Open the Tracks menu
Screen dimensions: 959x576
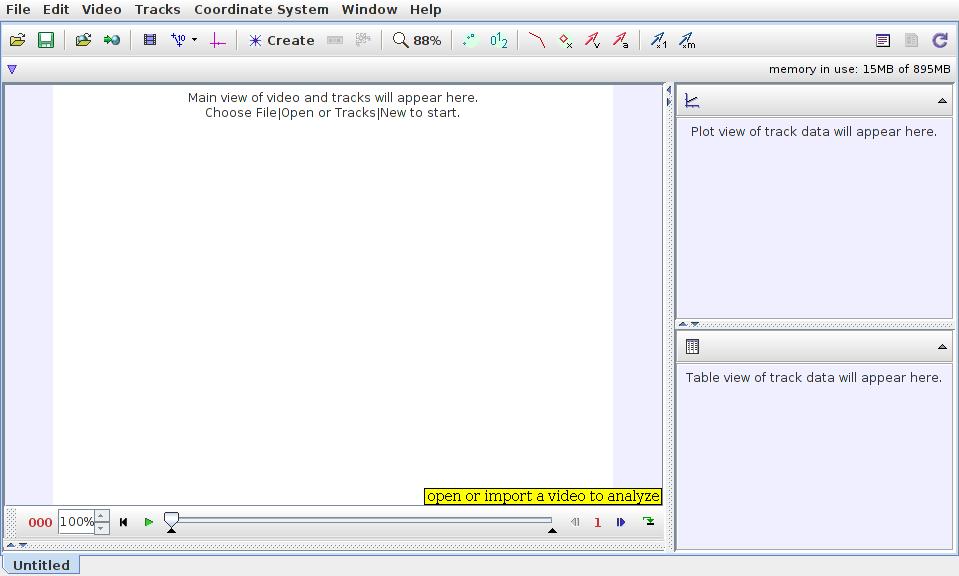[x=157, y=10]
